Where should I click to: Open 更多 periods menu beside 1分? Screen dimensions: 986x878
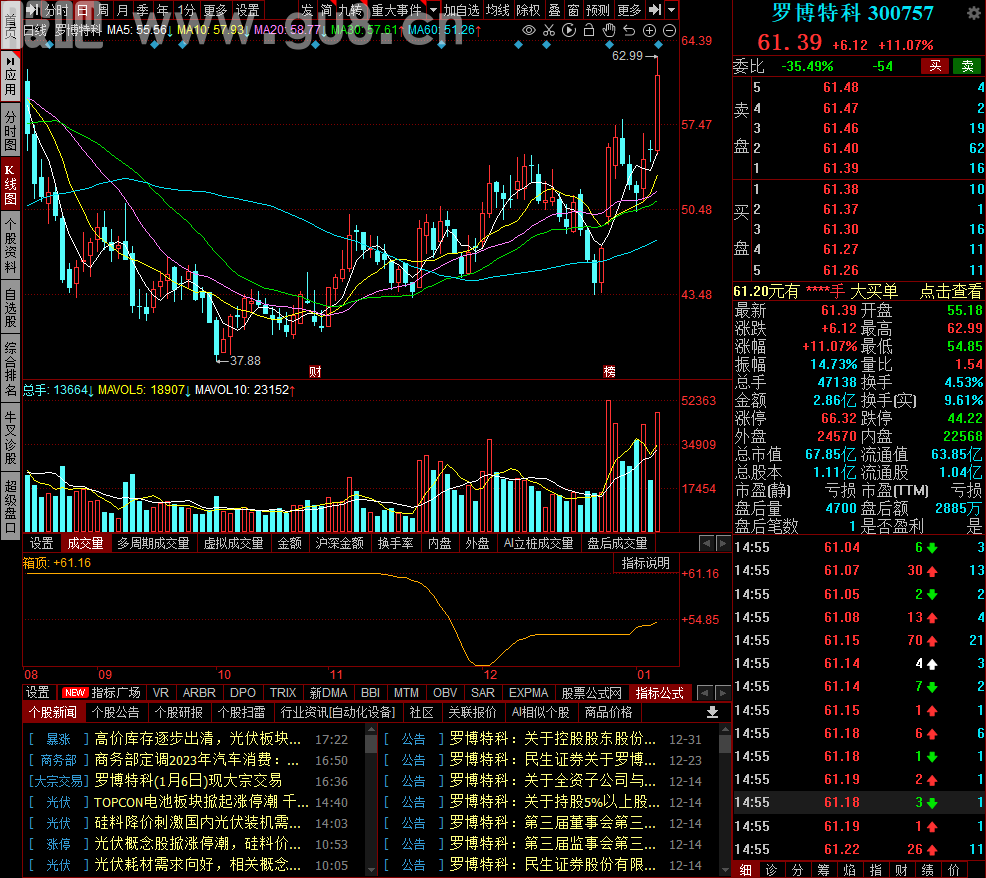click(x=215, y=10)
